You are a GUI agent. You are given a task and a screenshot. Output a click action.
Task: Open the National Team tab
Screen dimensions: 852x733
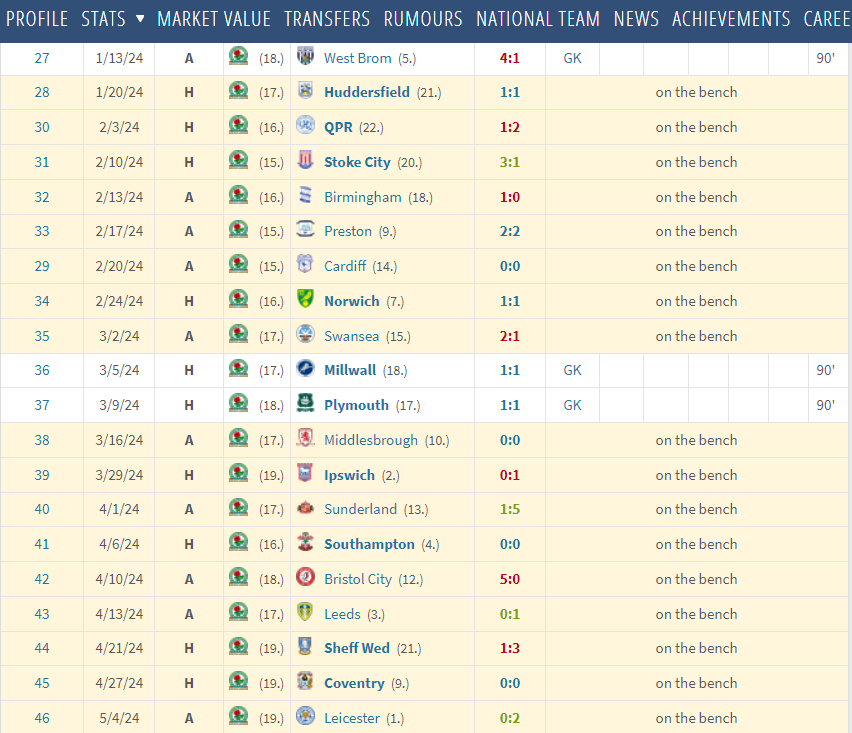tap(538, 19)
